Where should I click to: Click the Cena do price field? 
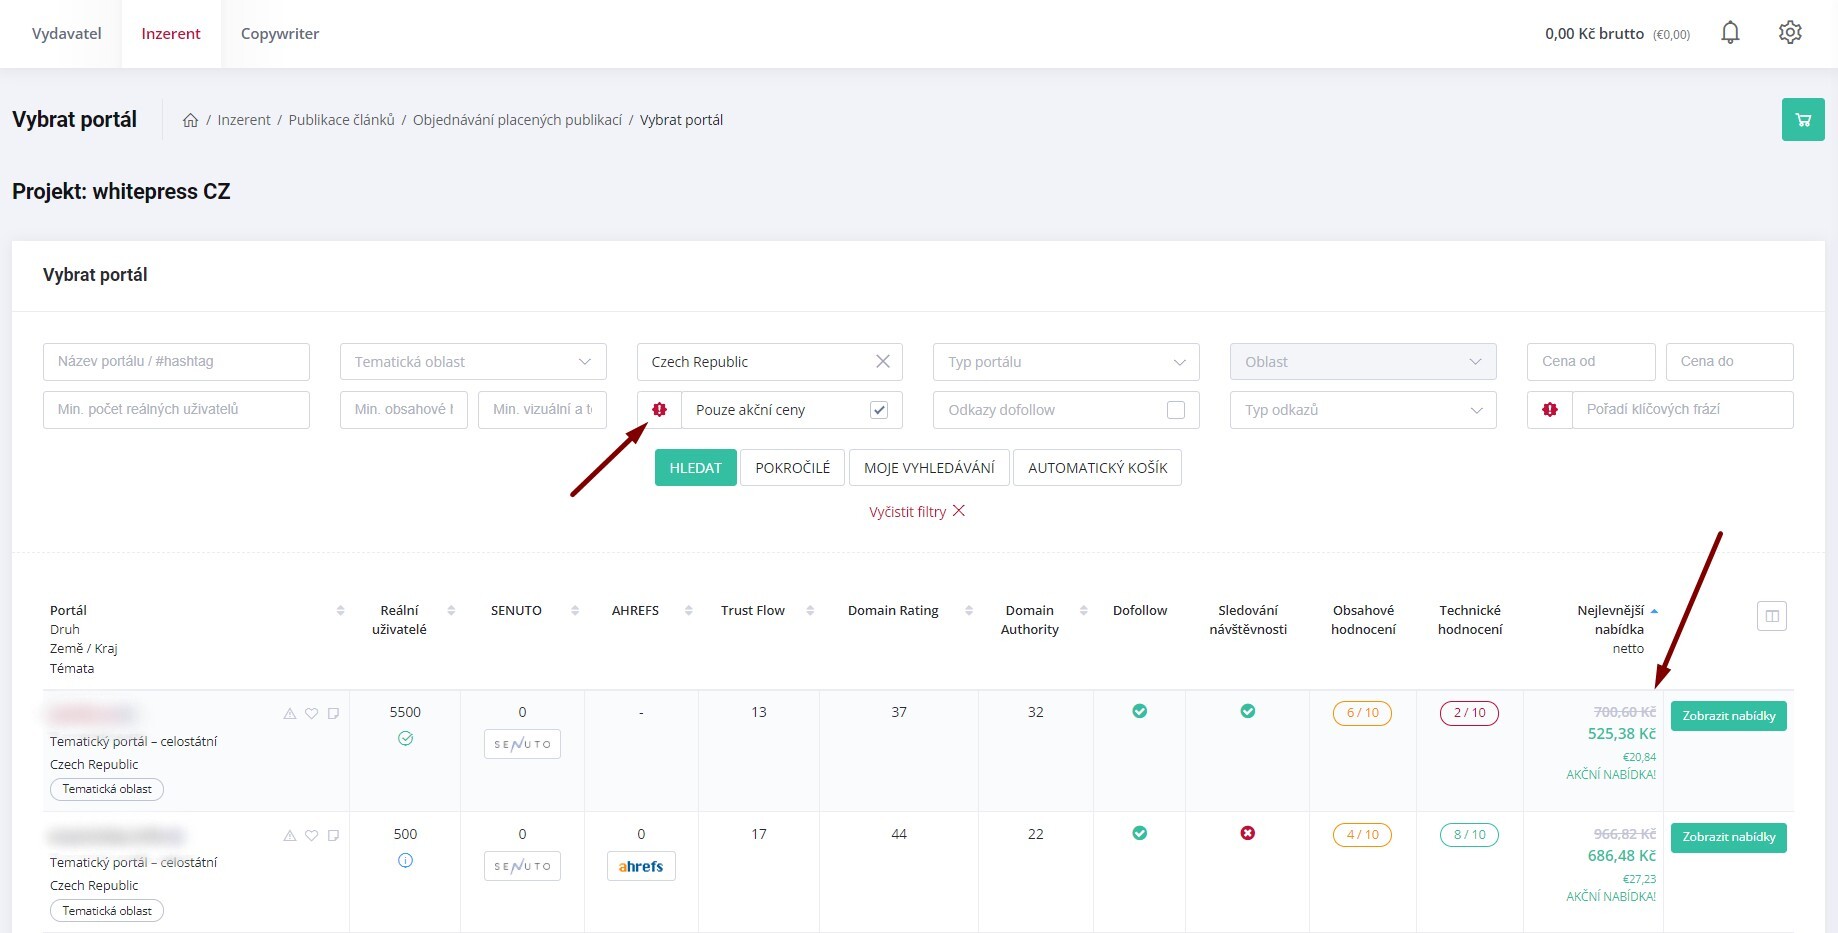click(x=1730, y=362)
